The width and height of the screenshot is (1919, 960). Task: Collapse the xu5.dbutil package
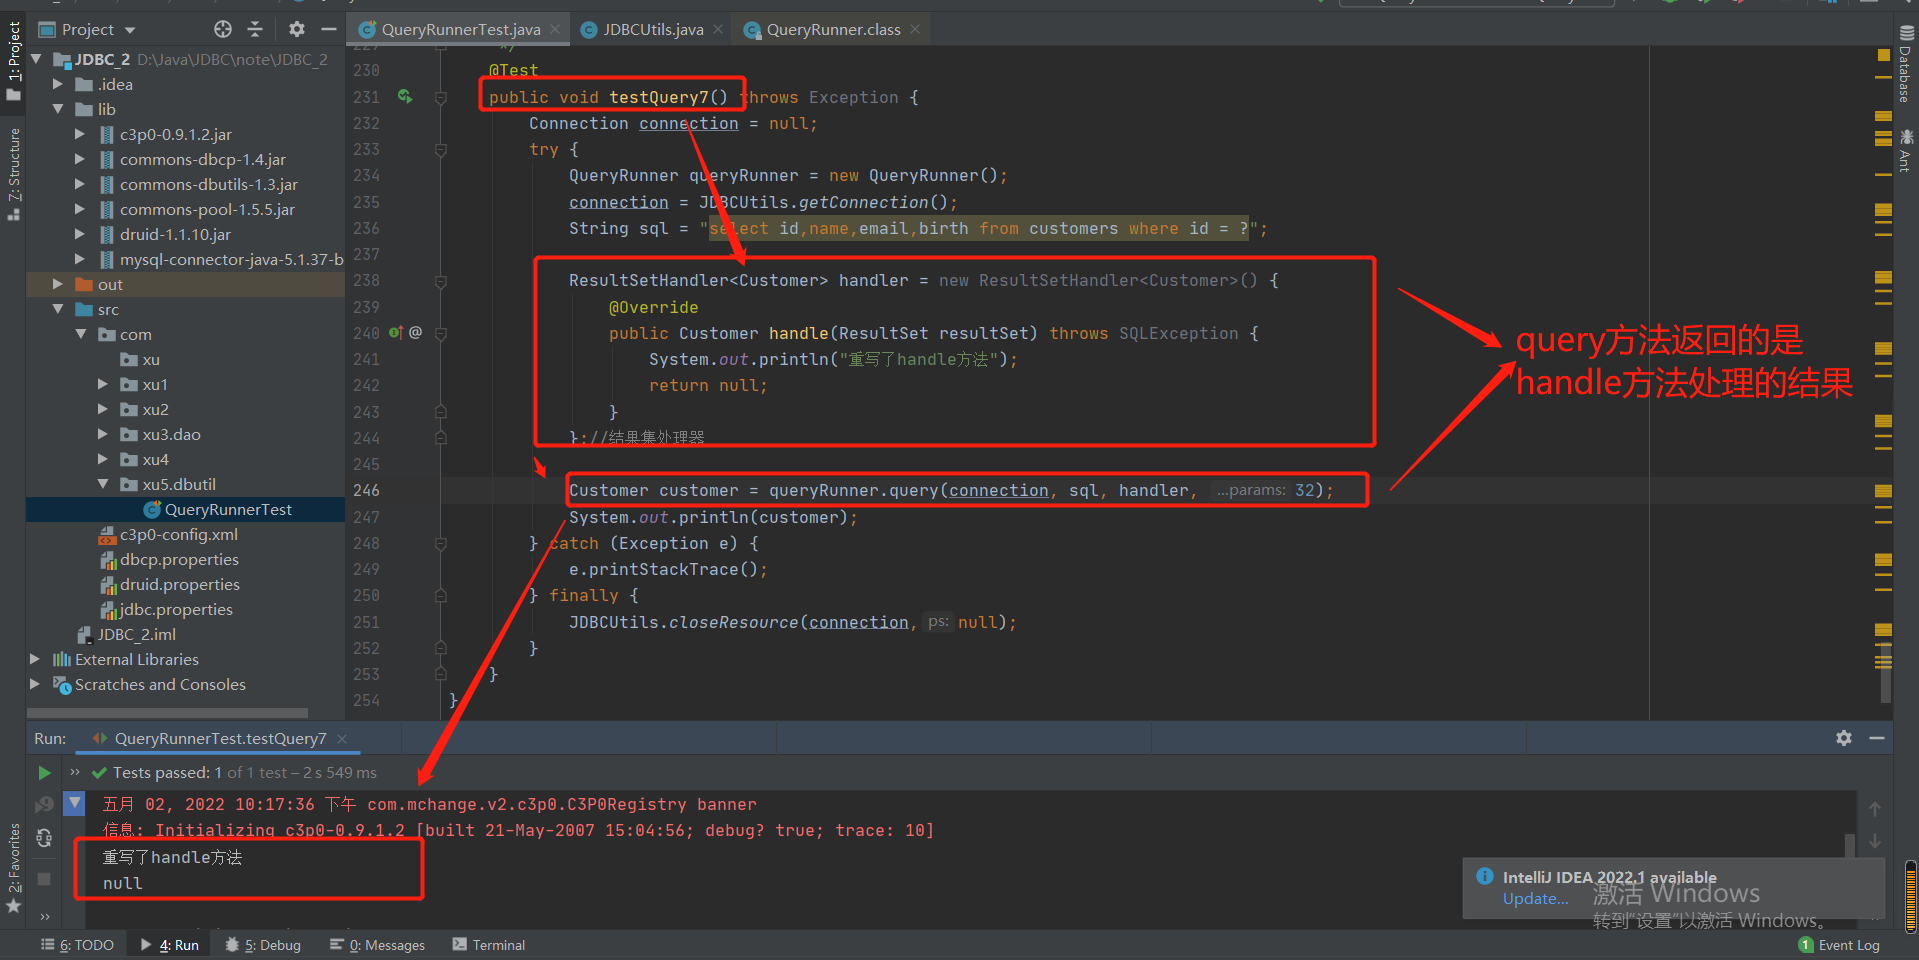click(102, 484)
